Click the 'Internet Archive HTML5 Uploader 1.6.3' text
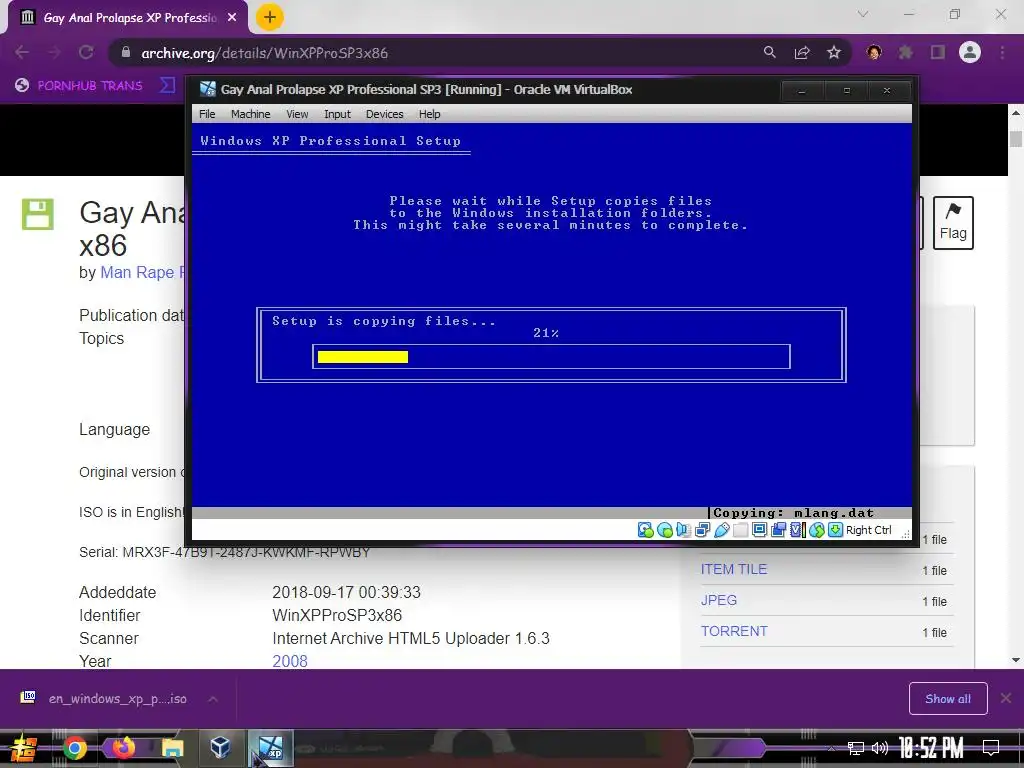Viewport: 1024px width, 768px height. tap(411, 638)
